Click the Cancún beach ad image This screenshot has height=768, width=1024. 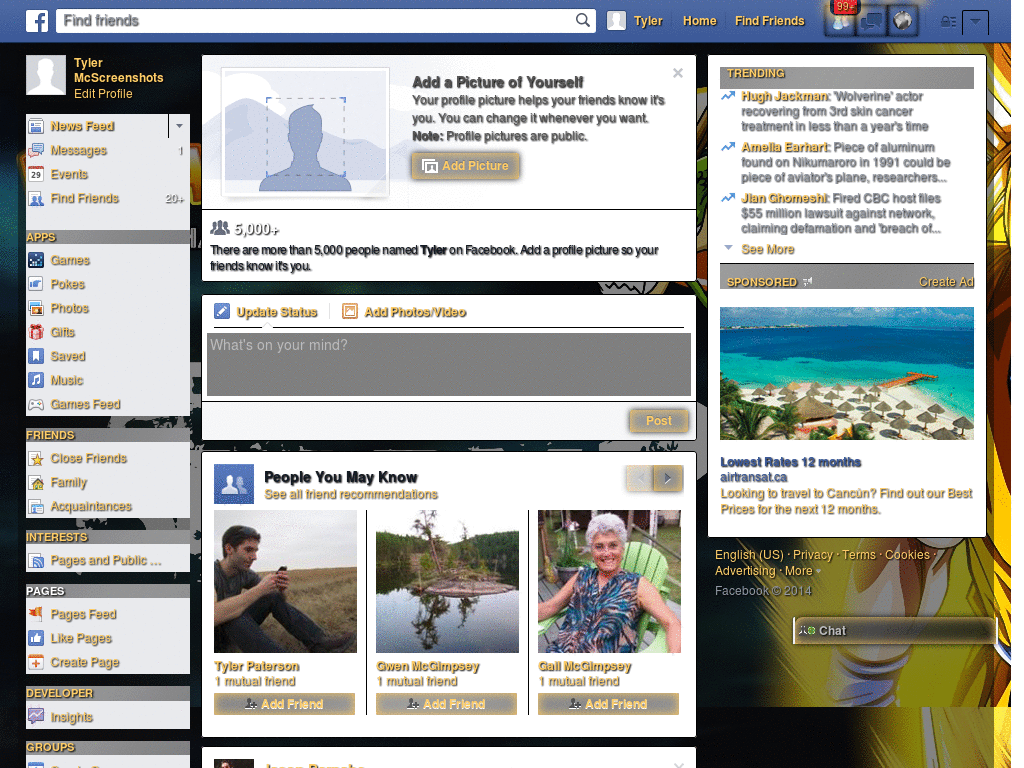pos(846,374)
